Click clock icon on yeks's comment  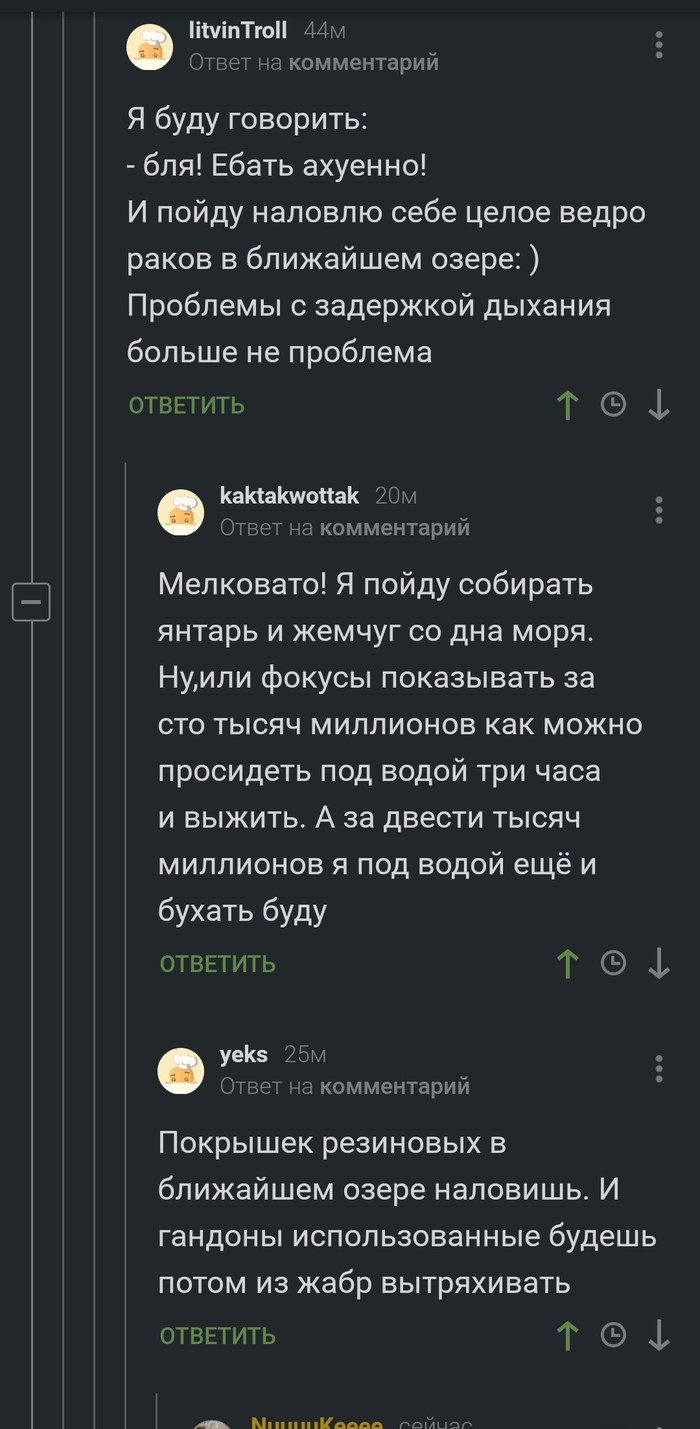point(613,1335)
